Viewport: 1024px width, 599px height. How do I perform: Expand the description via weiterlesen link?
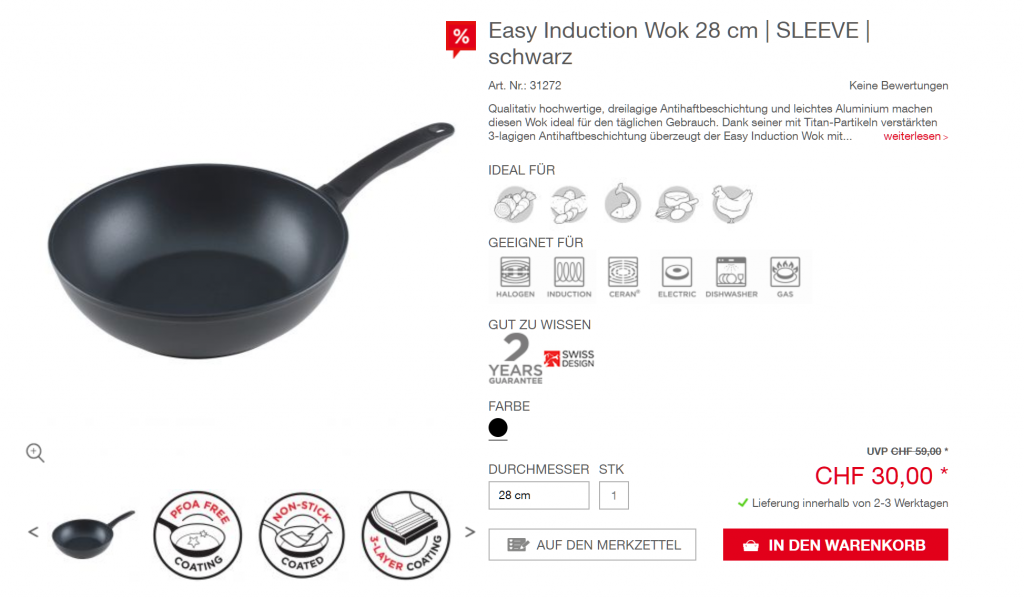[915, 137]
